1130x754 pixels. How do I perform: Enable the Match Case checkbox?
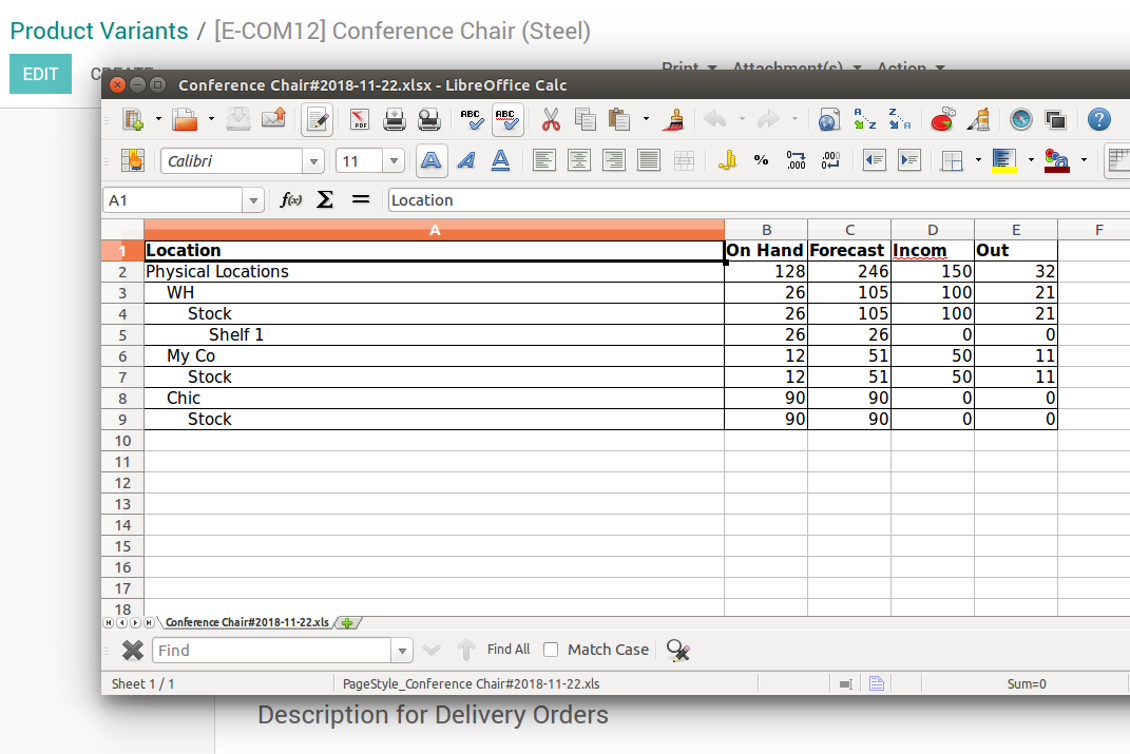click(x=551, y=649)
